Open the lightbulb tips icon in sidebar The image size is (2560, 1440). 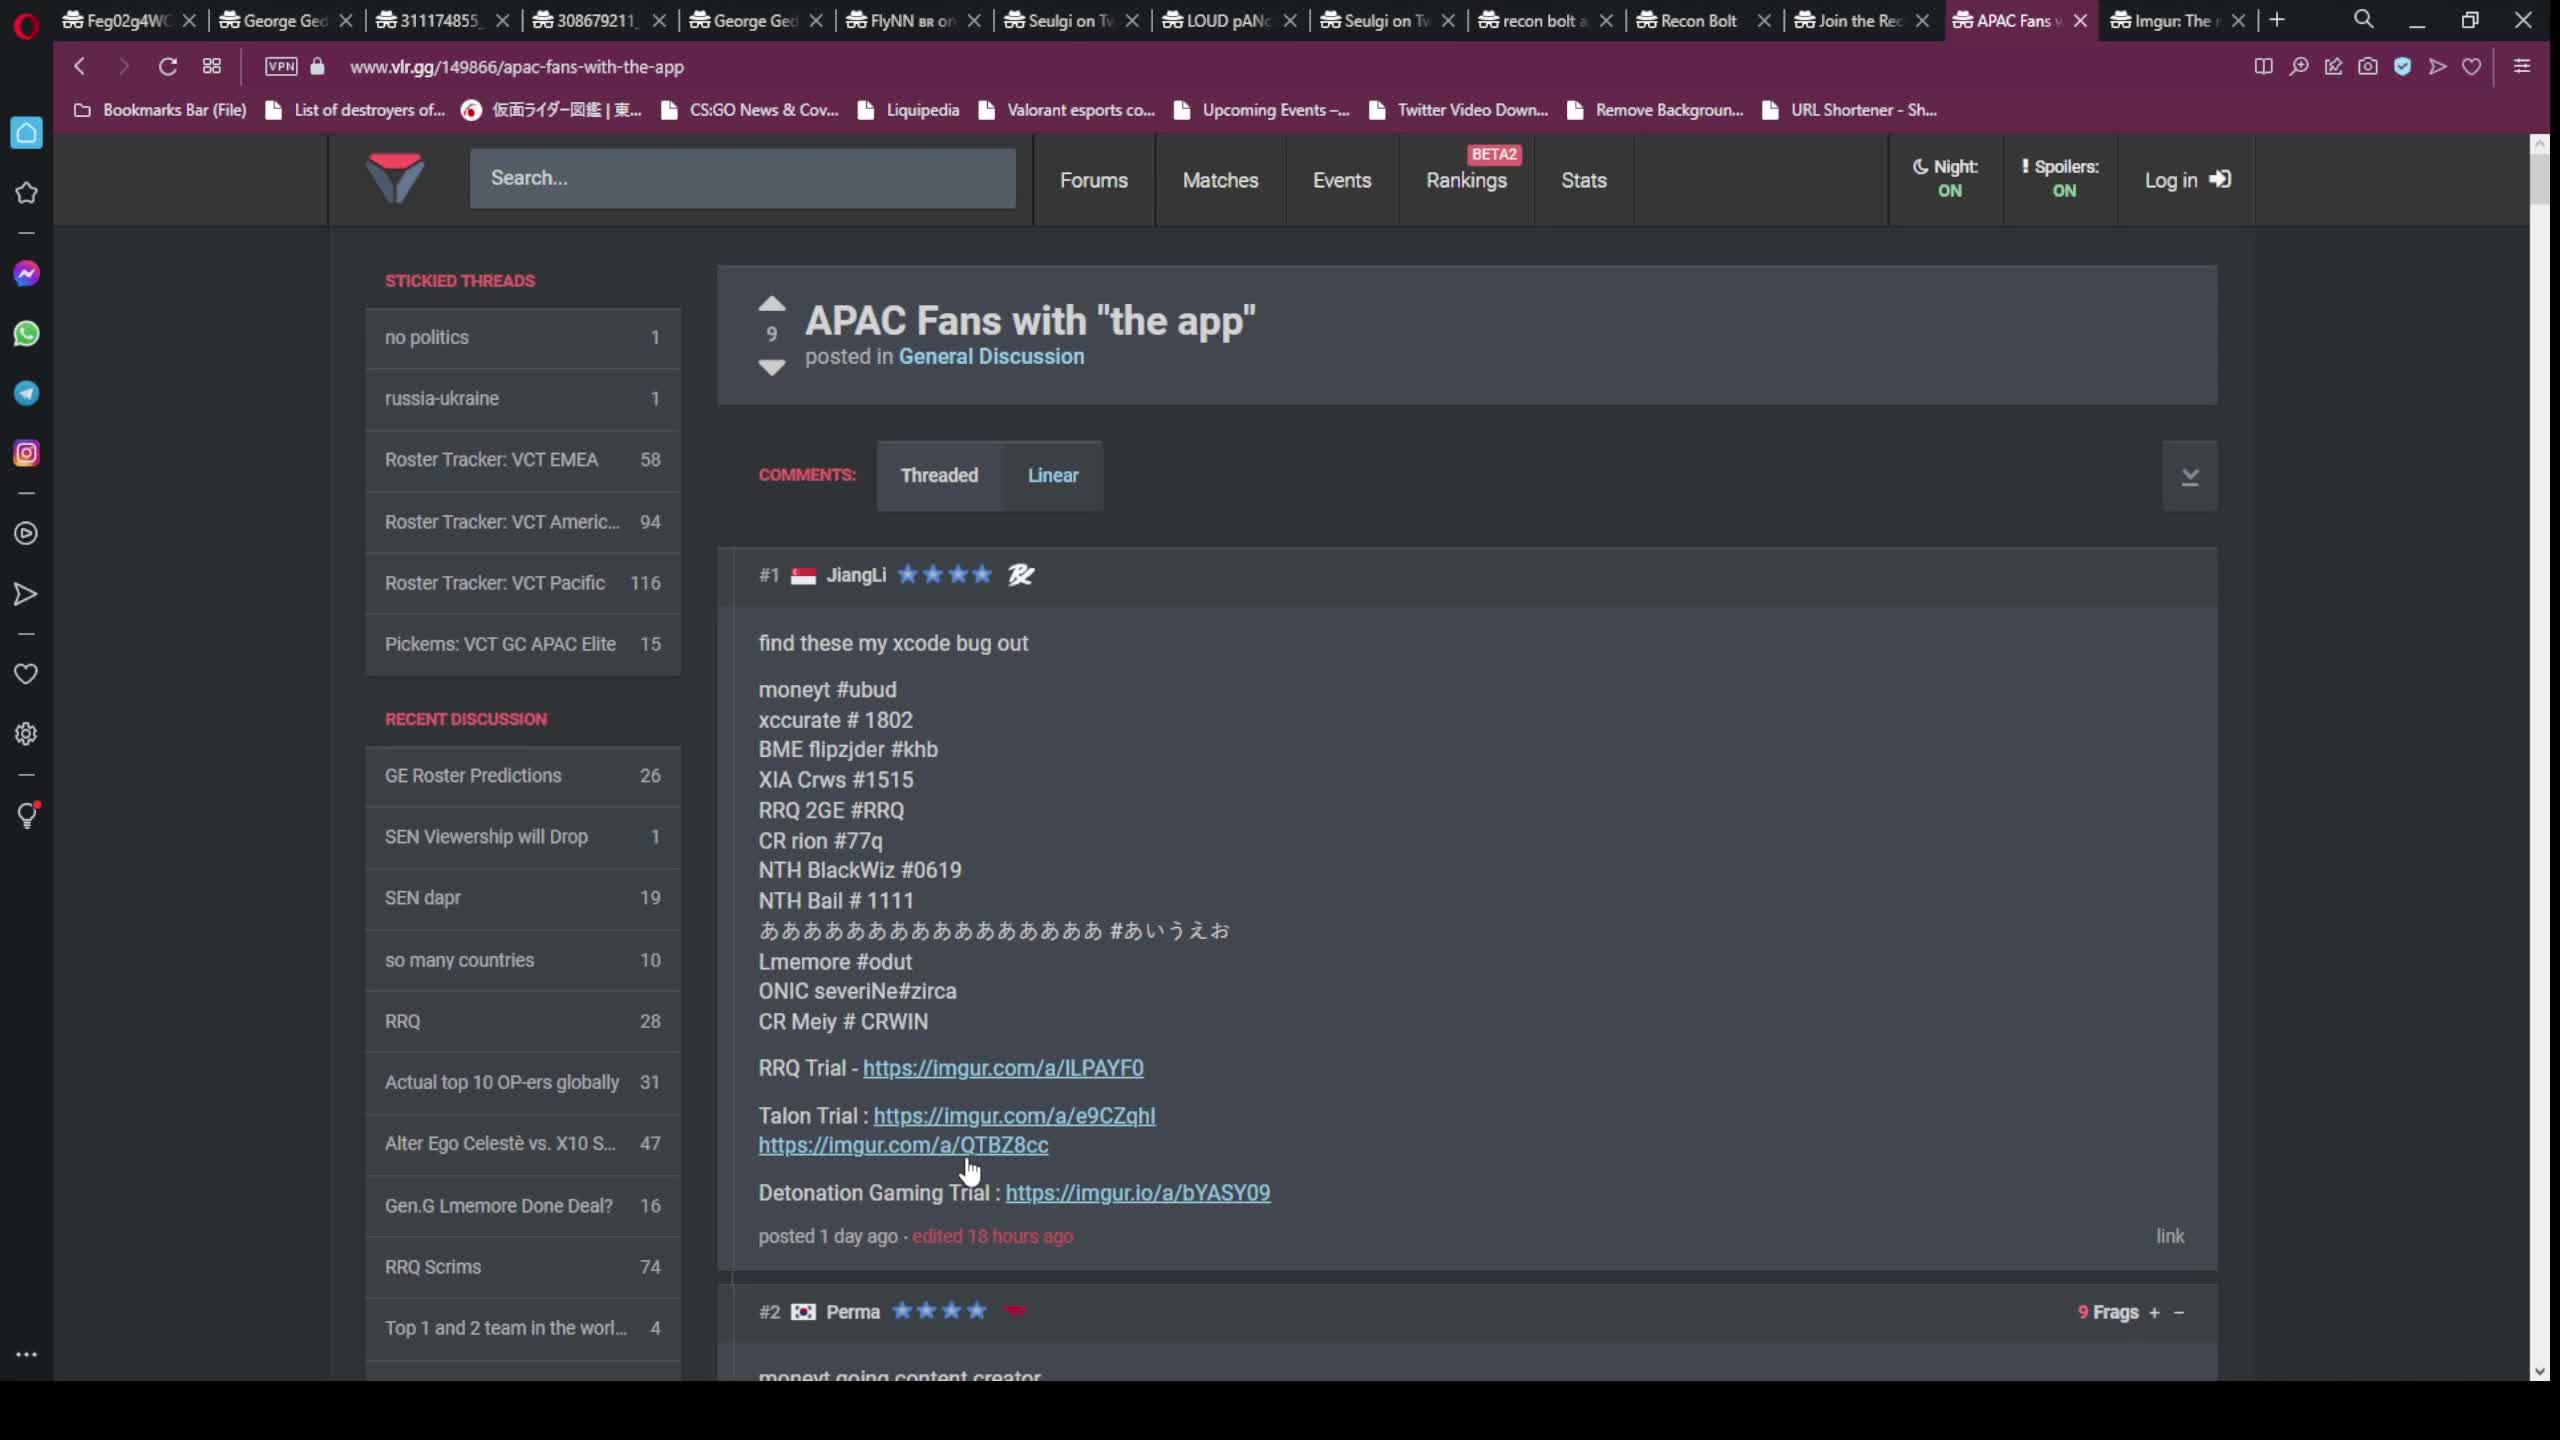[x=27, y=815]
